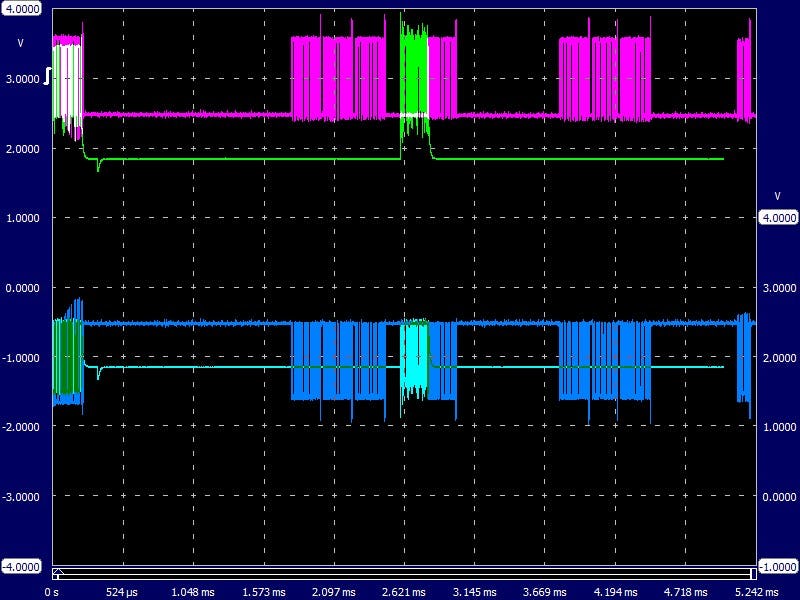Click the horizontal time scrollbar below the graph
This screenshot has width=800, height=600.
[x=400, y=573]
